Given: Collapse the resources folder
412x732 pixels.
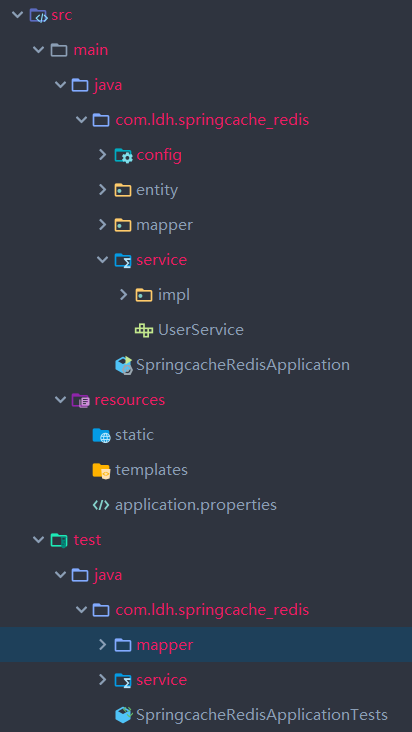Looking at the screenshot, I should (60, 400).
